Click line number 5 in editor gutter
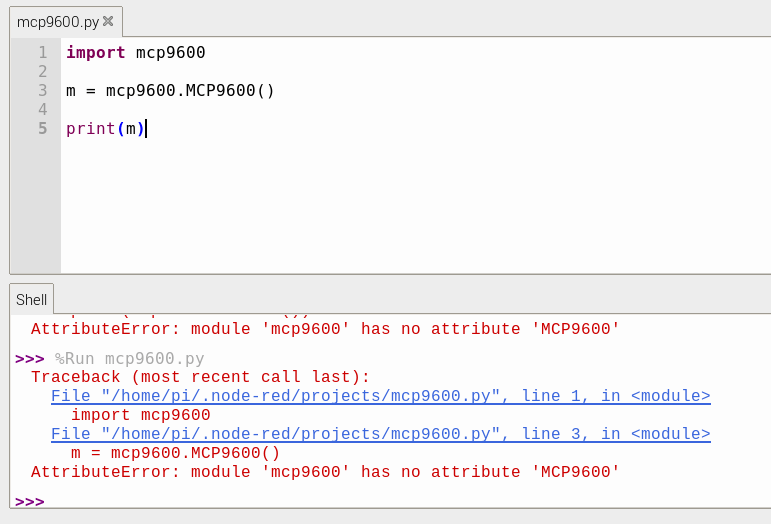 click(43, 128)
